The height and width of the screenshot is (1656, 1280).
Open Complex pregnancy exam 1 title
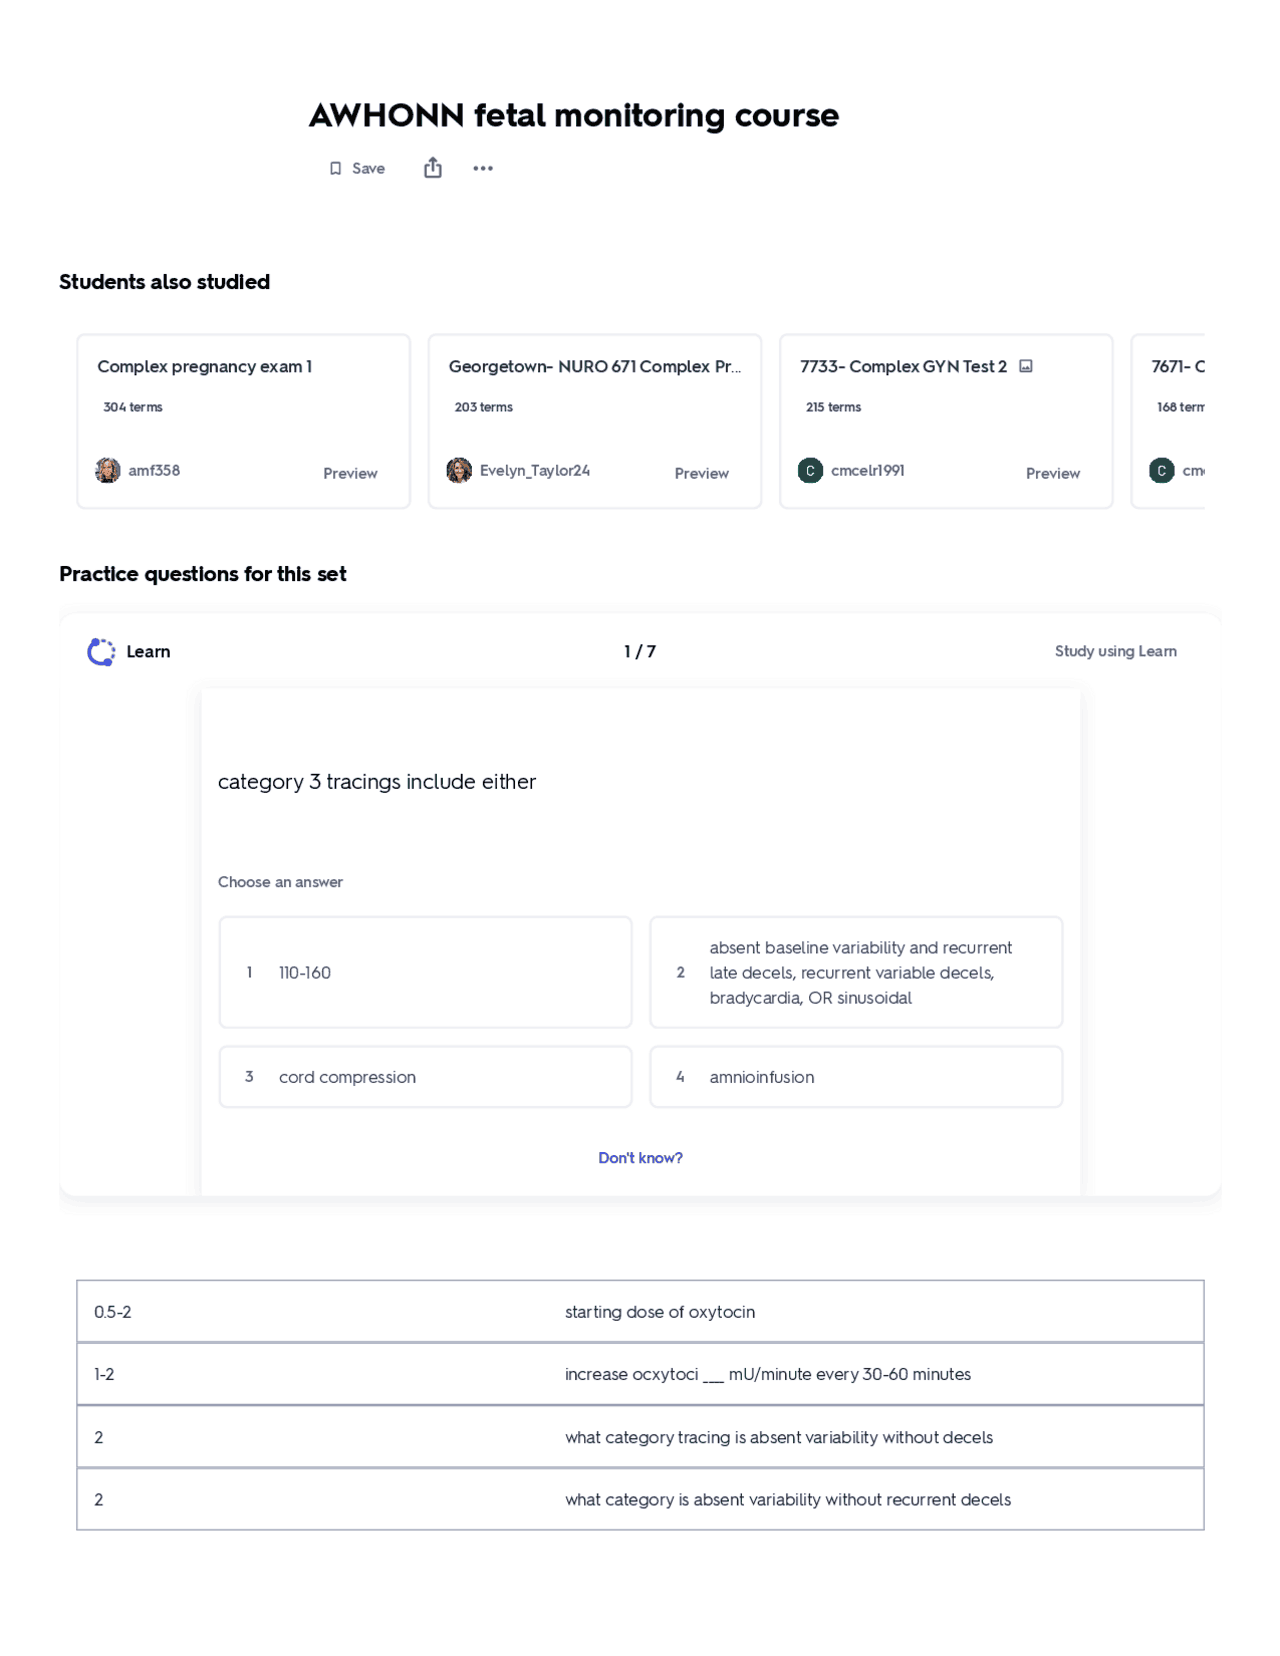tap(205, 366)
